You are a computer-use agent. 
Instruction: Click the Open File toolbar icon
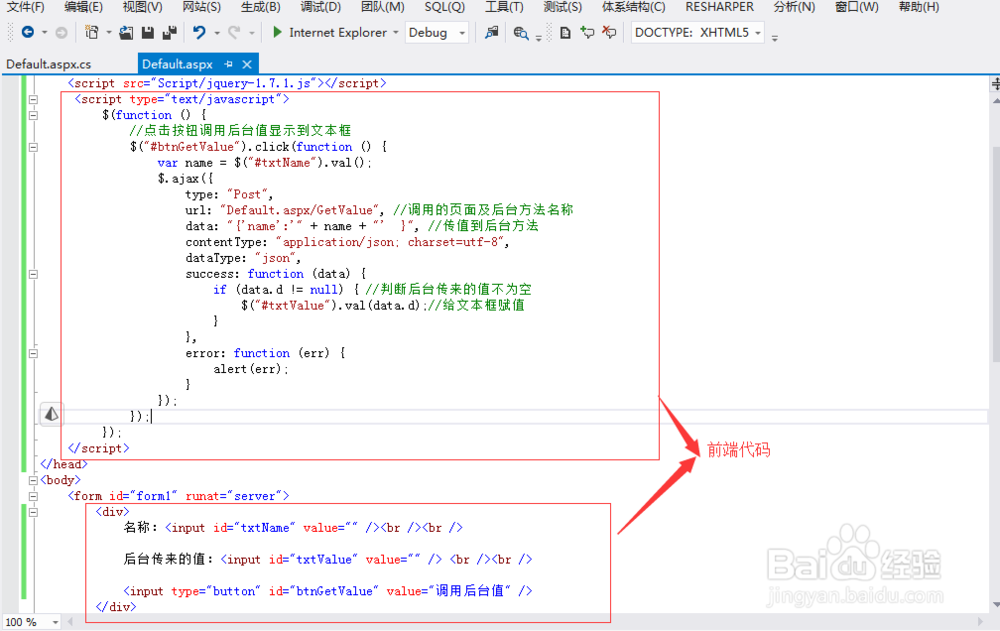pyautogui.click(x=126, y=33)
